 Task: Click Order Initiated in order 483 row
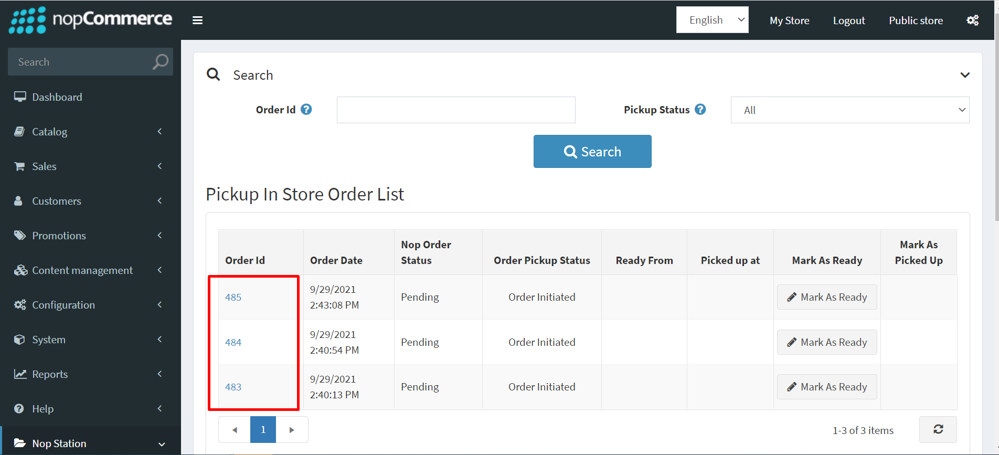click(x=542, y=387)
